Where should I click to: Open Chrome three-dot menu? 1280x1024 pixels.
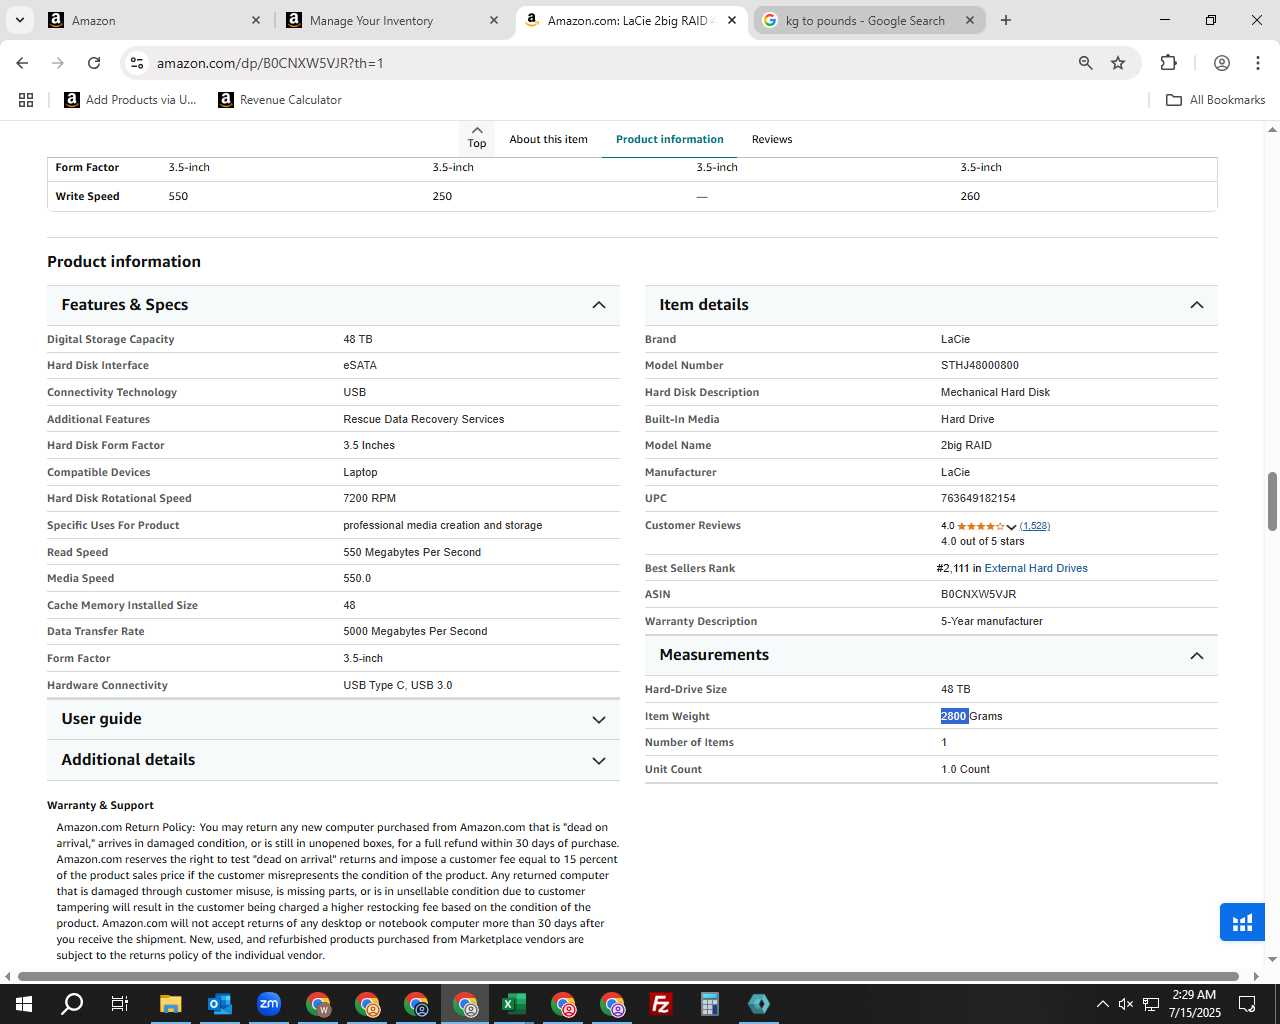pyautogui.click(x=1258, y=63)
